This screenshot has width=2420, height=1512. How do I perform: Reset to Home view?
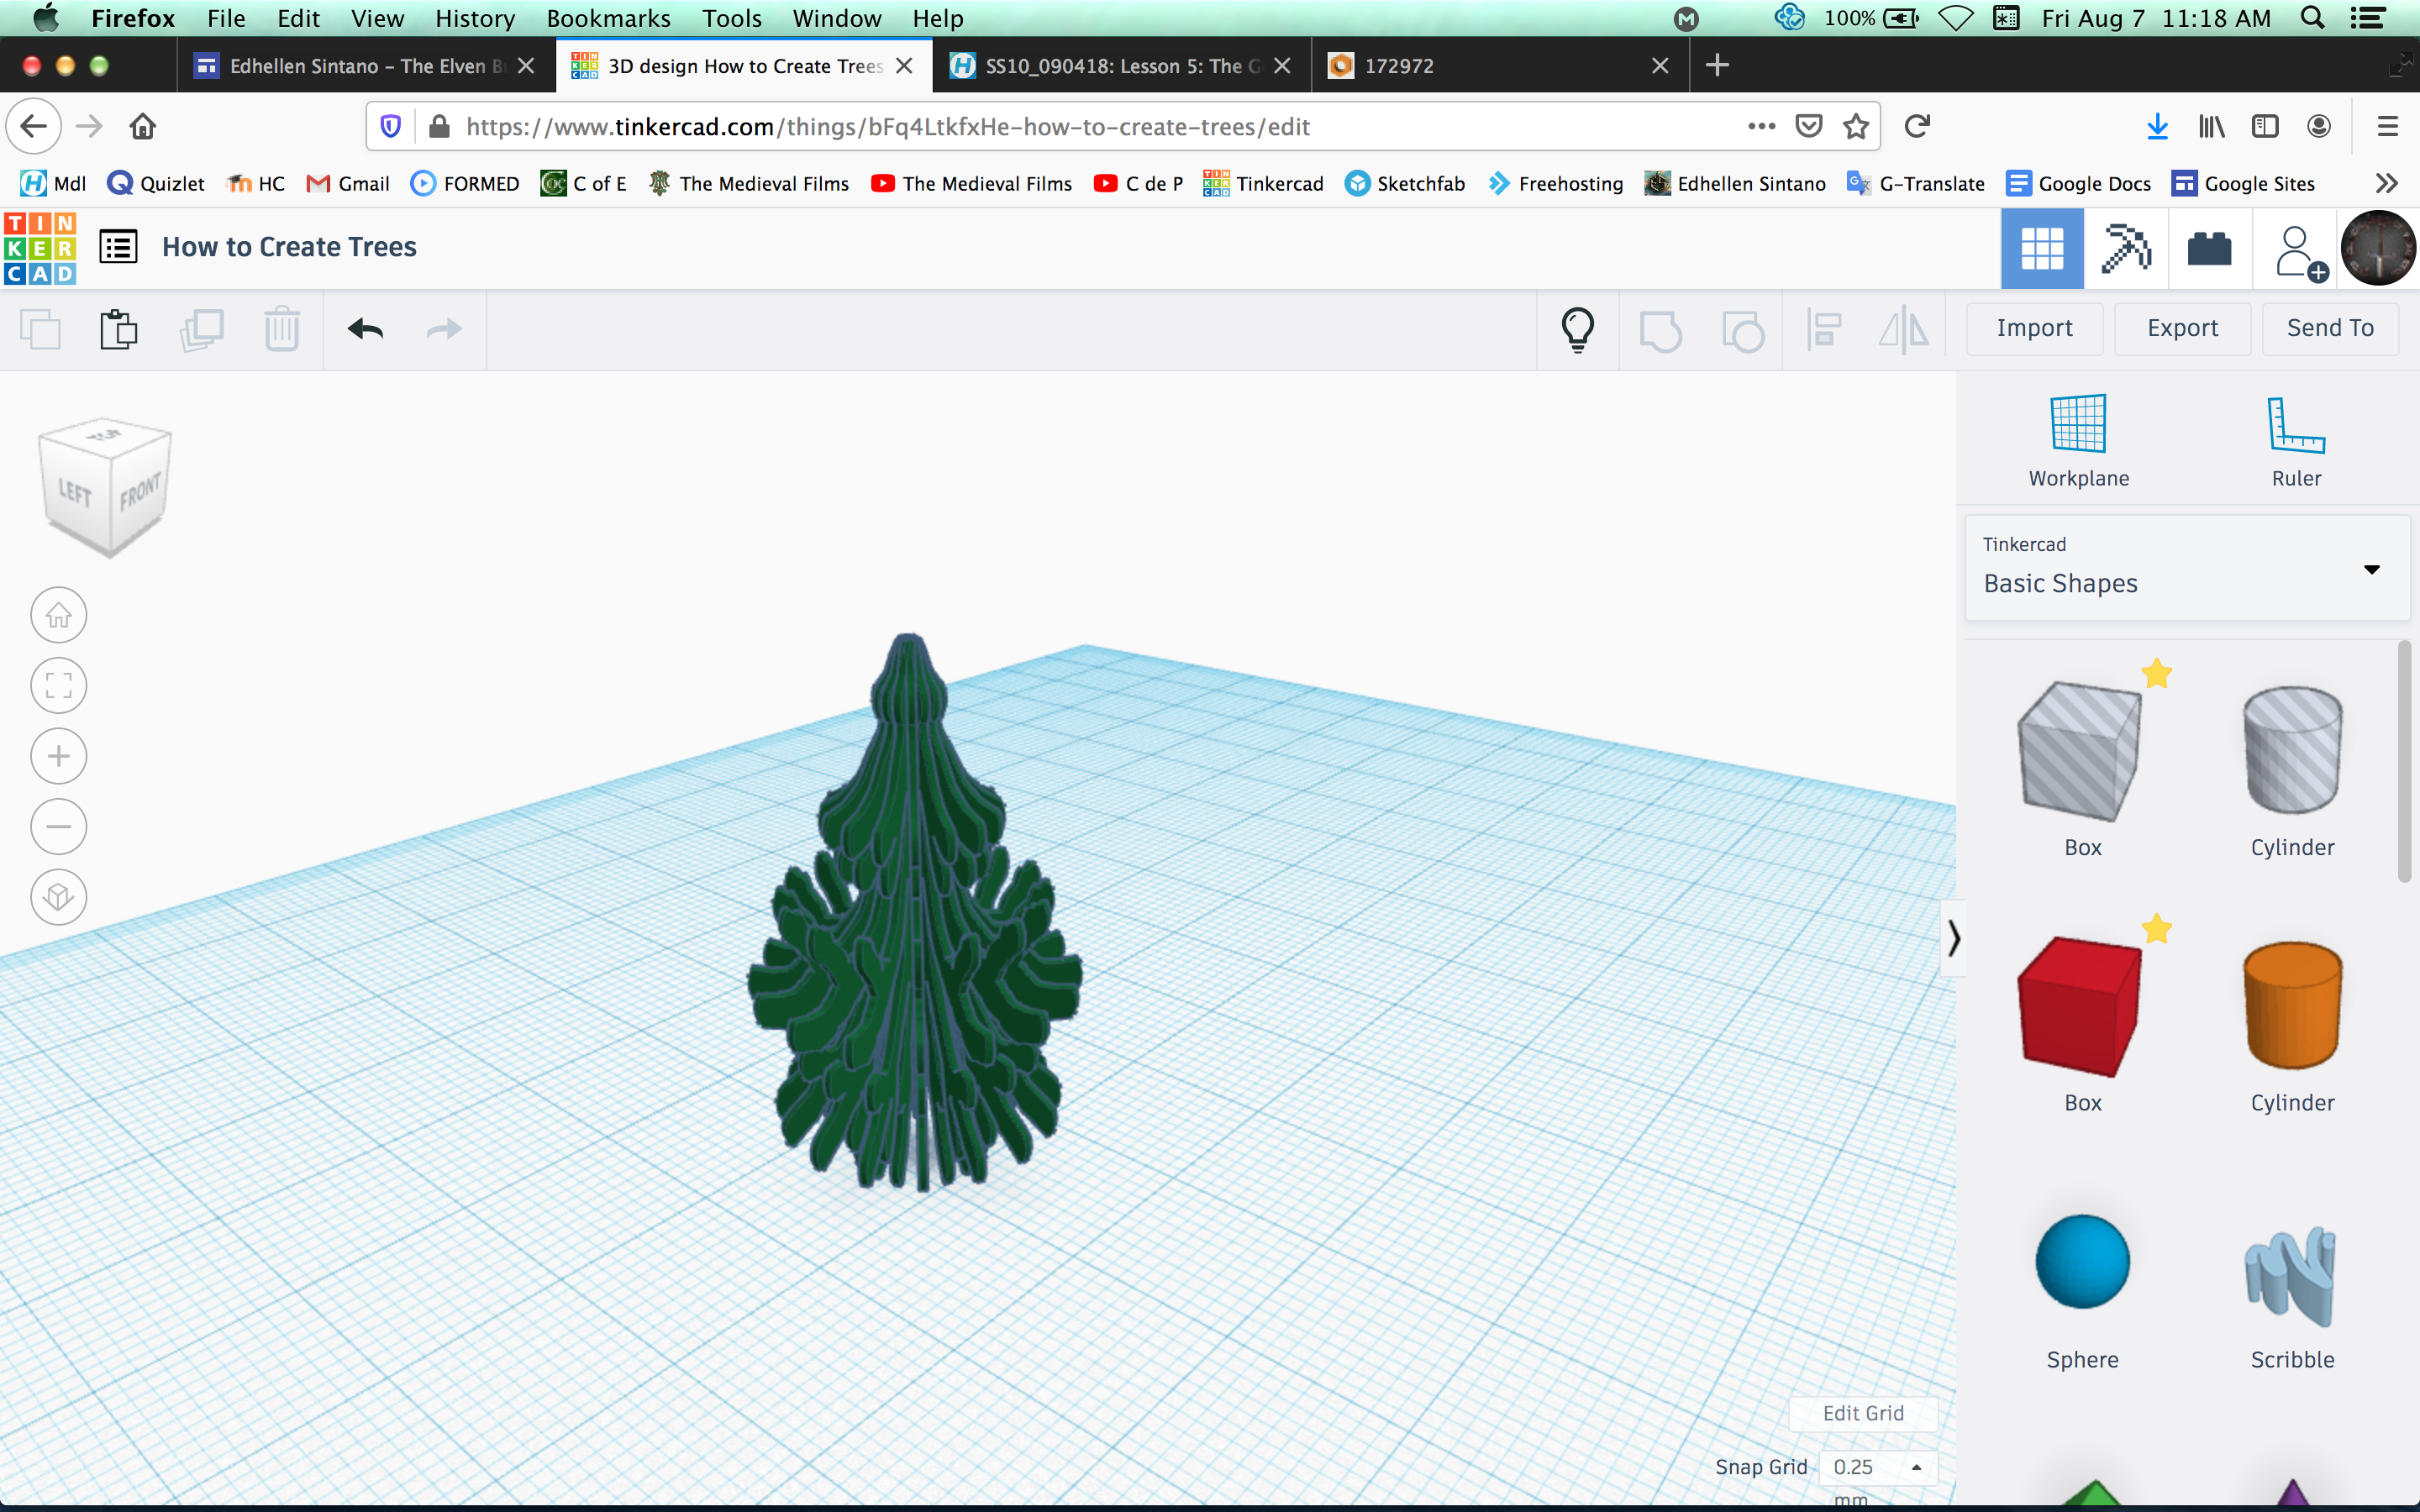(x=59, y=615)
